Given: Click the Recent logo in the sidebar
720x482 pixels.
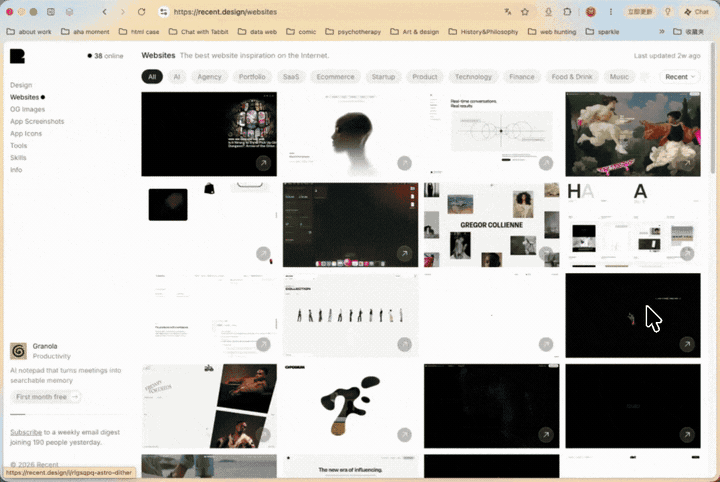Looking at the screenshot, I should [x=17, y=56].
